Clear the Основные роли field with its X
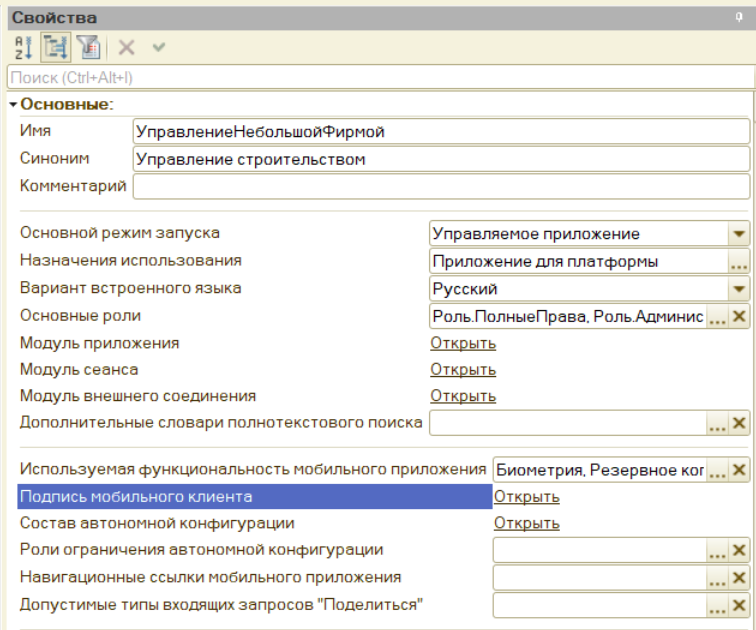Screen dimensions: 756x630 pos(739,317)
